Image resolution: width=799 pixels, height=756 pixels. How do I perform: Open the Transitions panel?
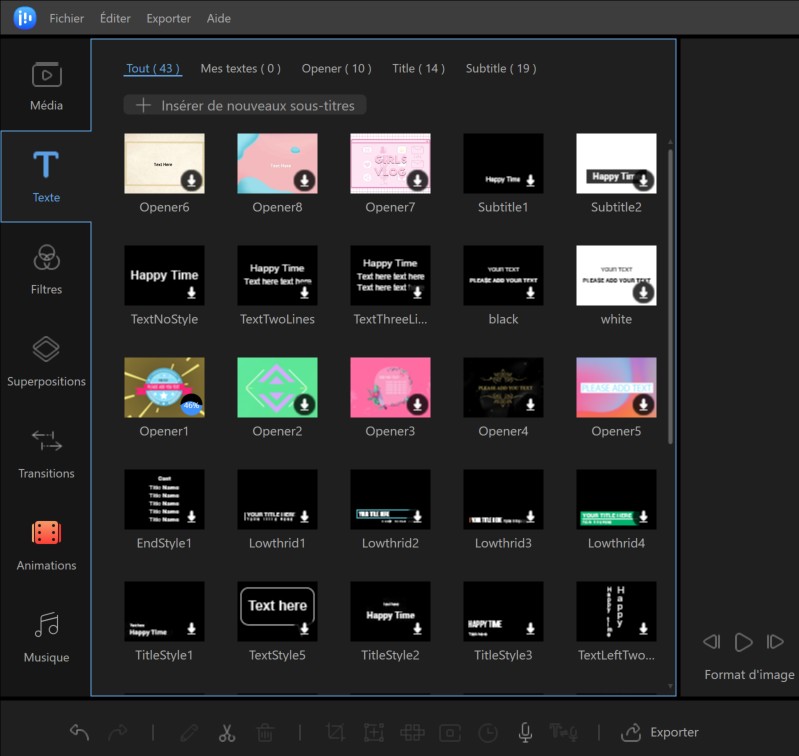(x=46, y=453)
